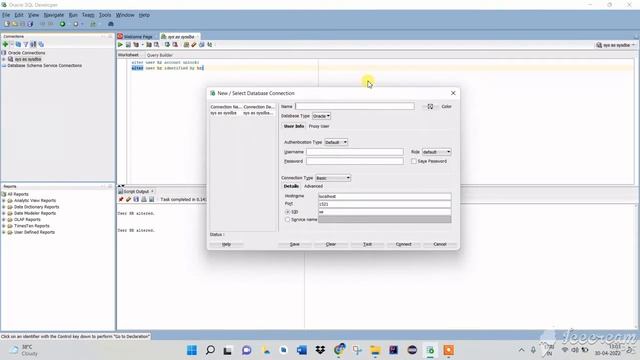Click the Port field
640x360 pixels.
click(384, 204)
